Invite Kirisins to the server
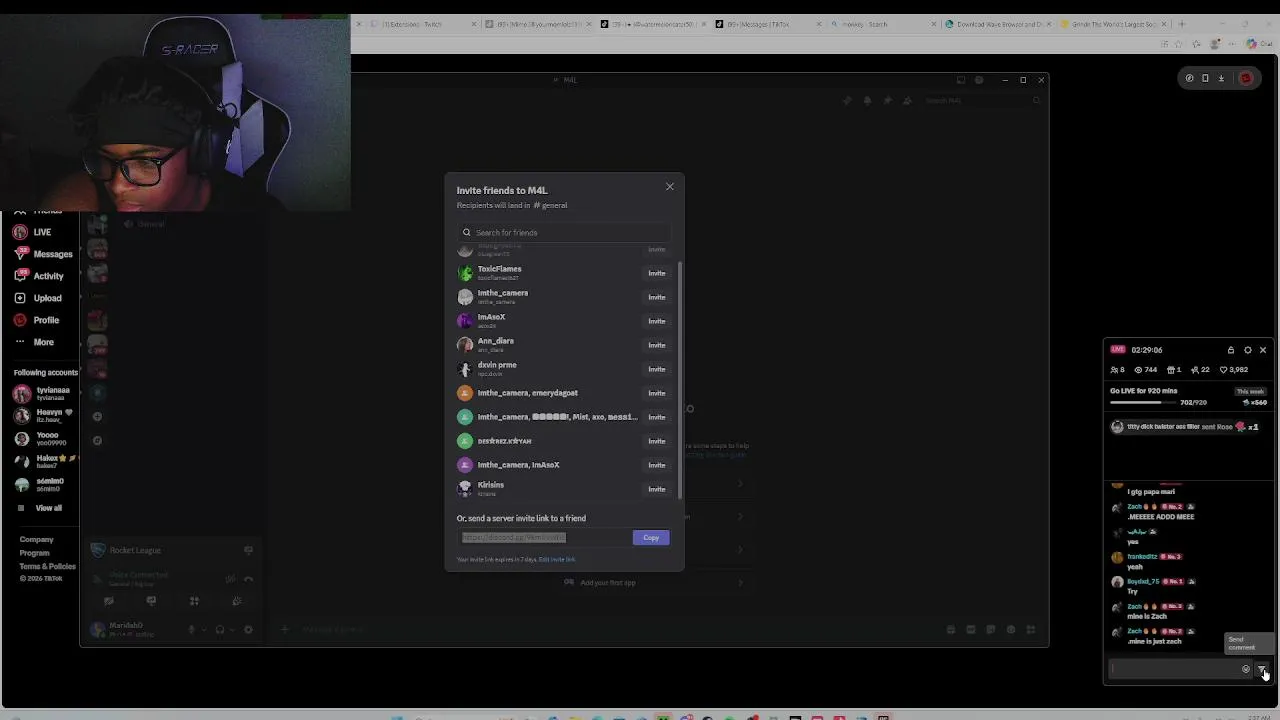Viewport: 1280px width, 720px height. click(x=656, y=489)
